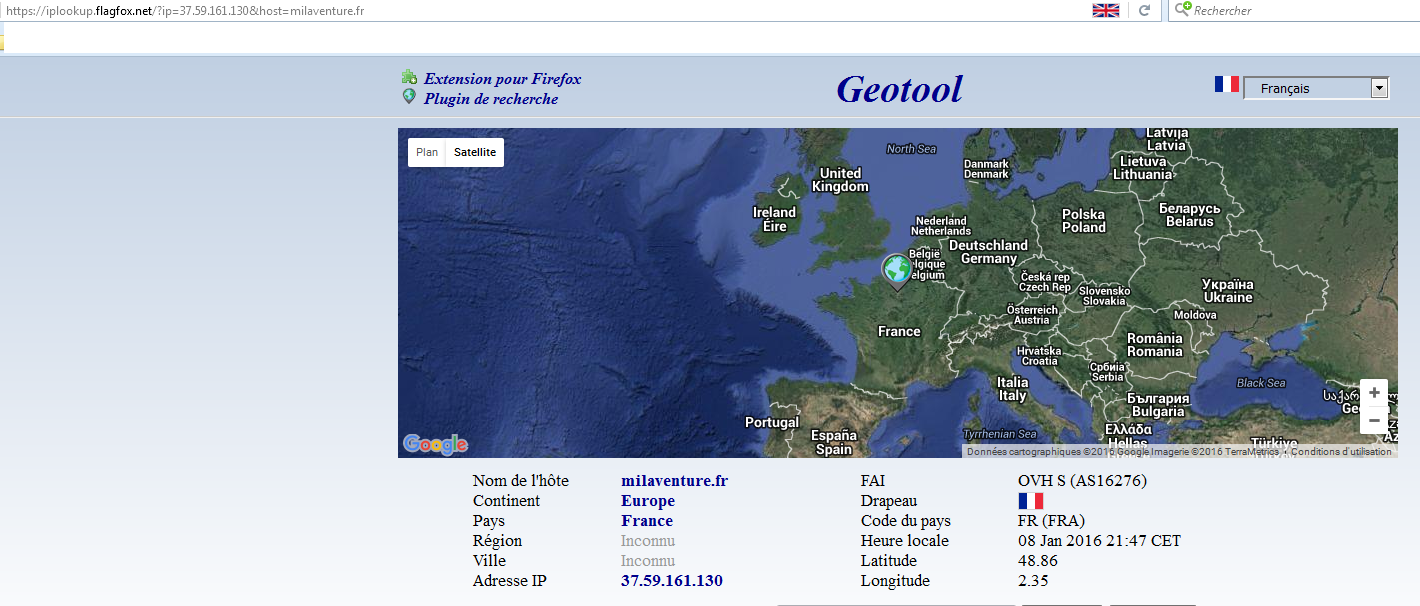Click the FAI label
The image size is (1420, 606).
pyautogui.click(x=873, y=481)
